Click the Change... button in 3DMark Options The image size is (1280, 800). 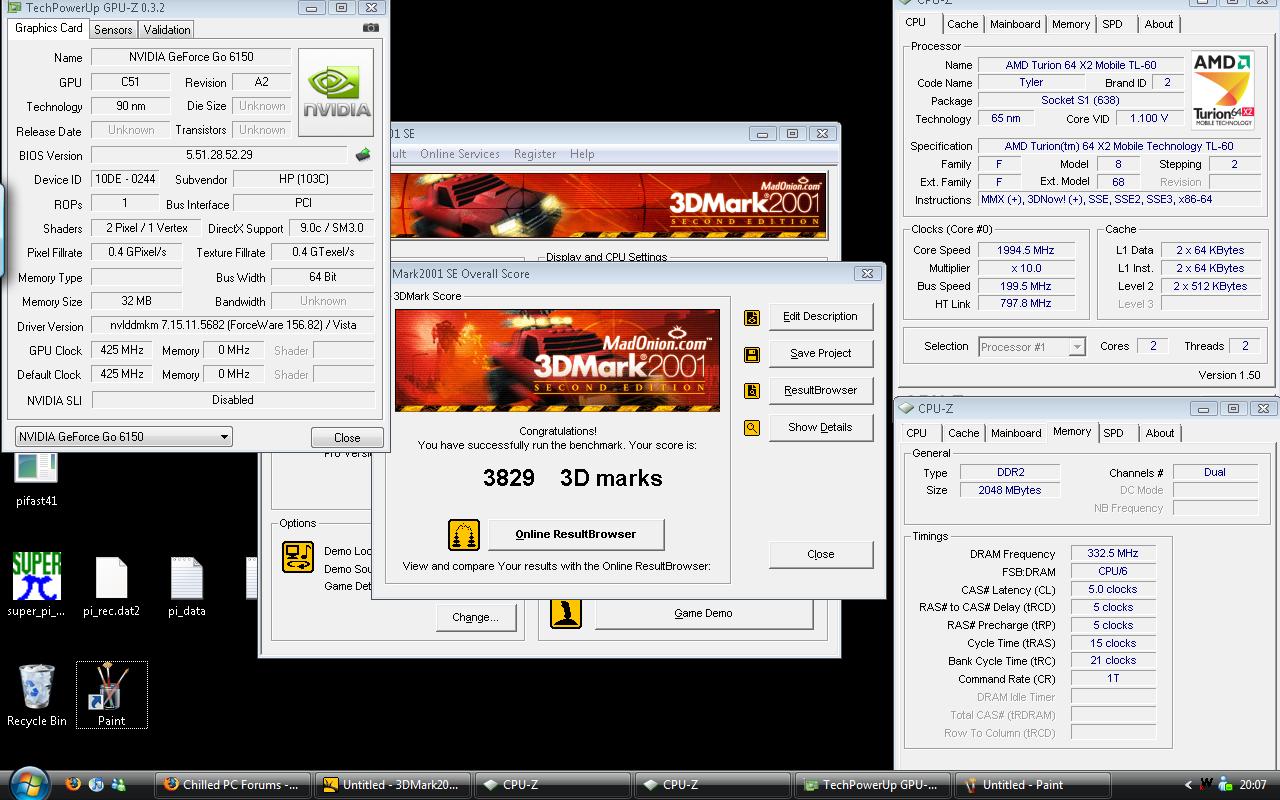coord(475,618)
